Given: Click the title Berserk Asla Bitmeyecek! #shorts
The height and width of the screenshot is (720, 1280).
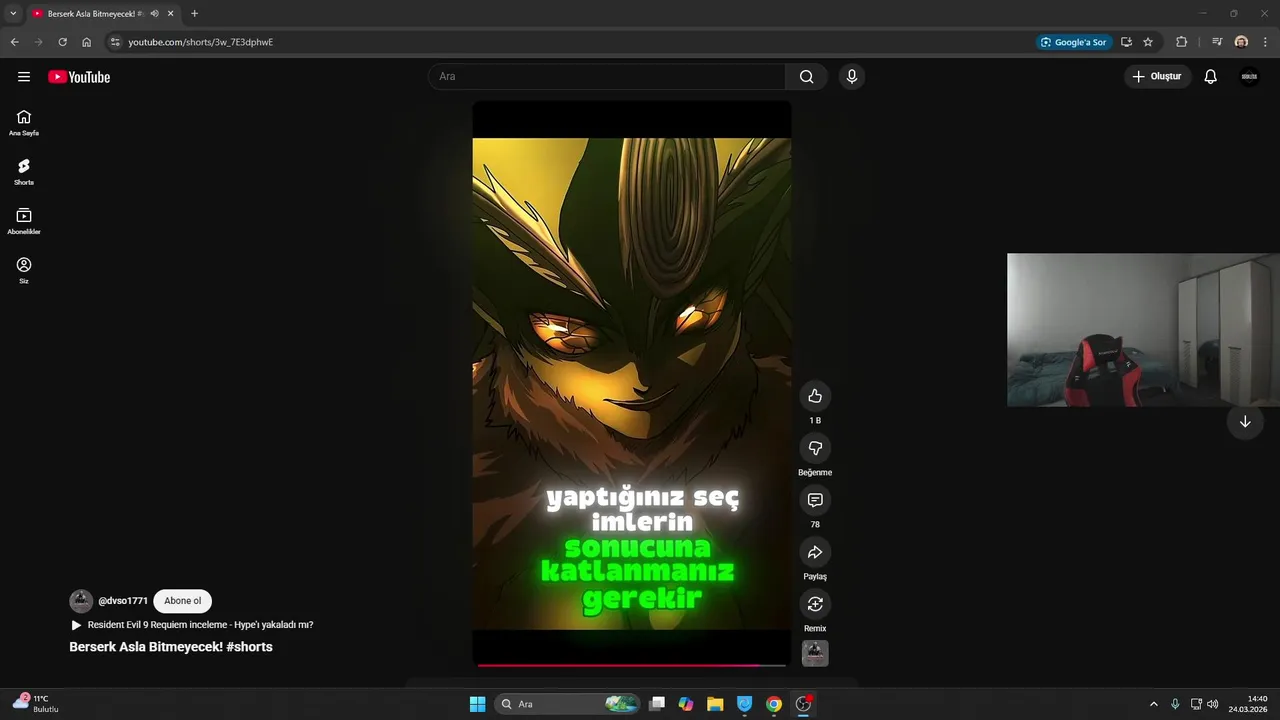Looking at the screenshot, I should coord(171,647).
